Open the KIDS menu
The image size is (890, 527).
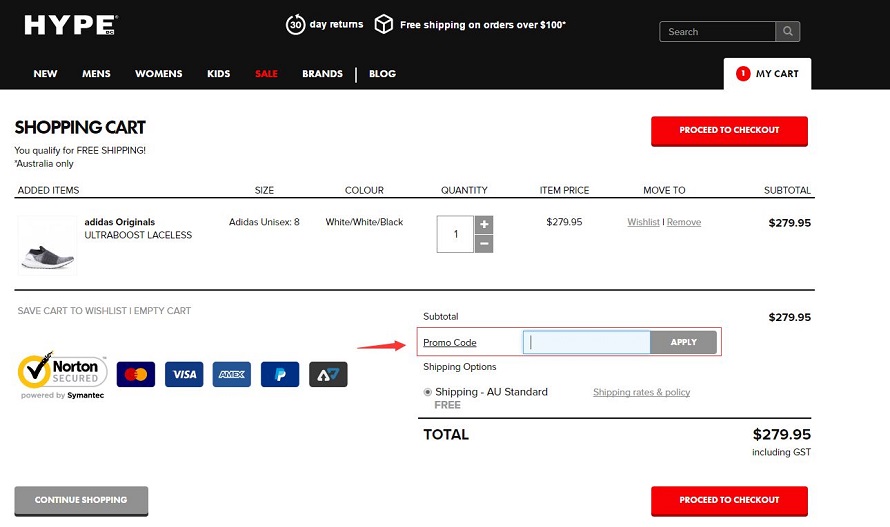[219, 73]
